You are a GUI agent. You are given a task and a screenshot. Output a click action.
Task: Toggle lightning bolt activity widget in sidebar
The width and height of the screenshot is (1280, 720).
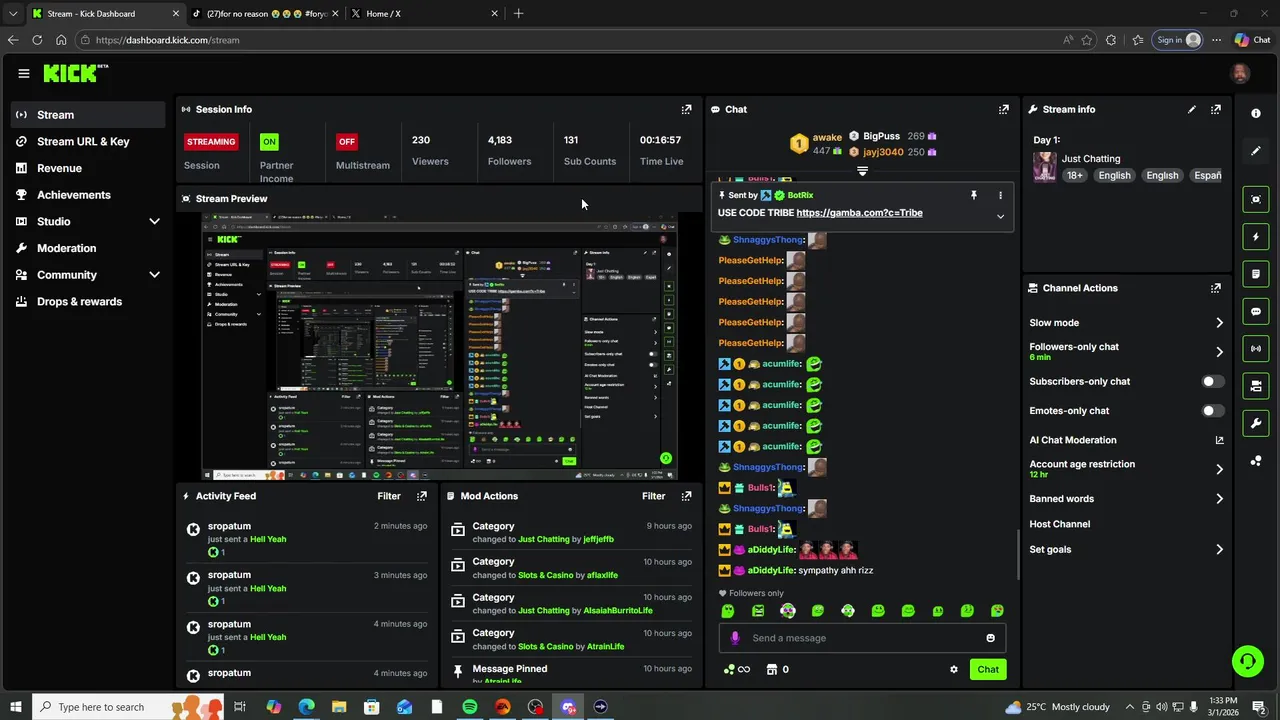click(x=1256, y=237)
